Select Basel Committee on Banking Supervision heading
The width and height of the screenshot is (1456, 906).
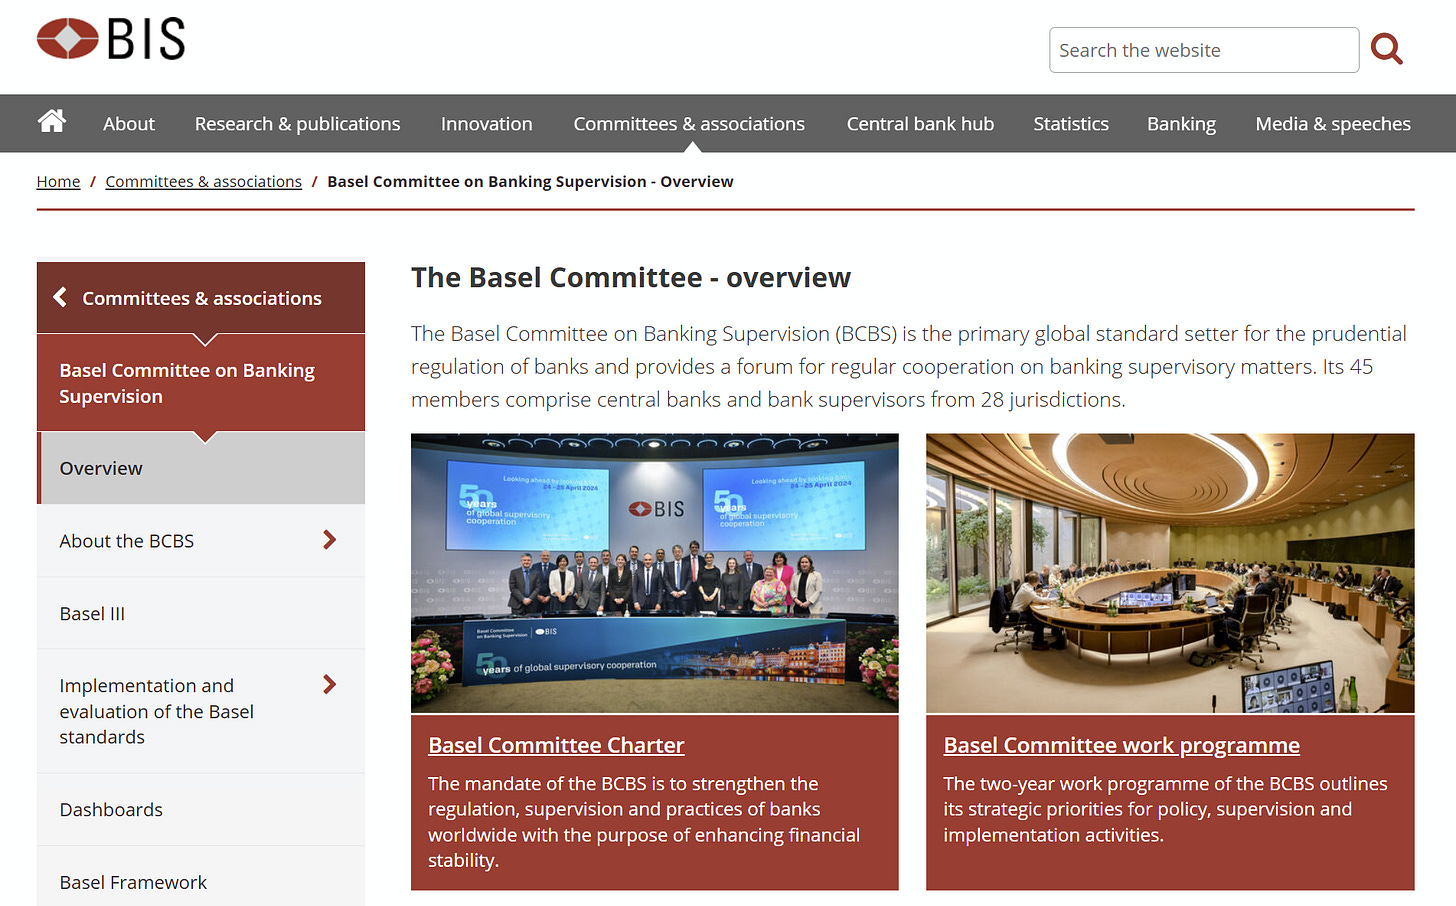(x=201, y=383)
